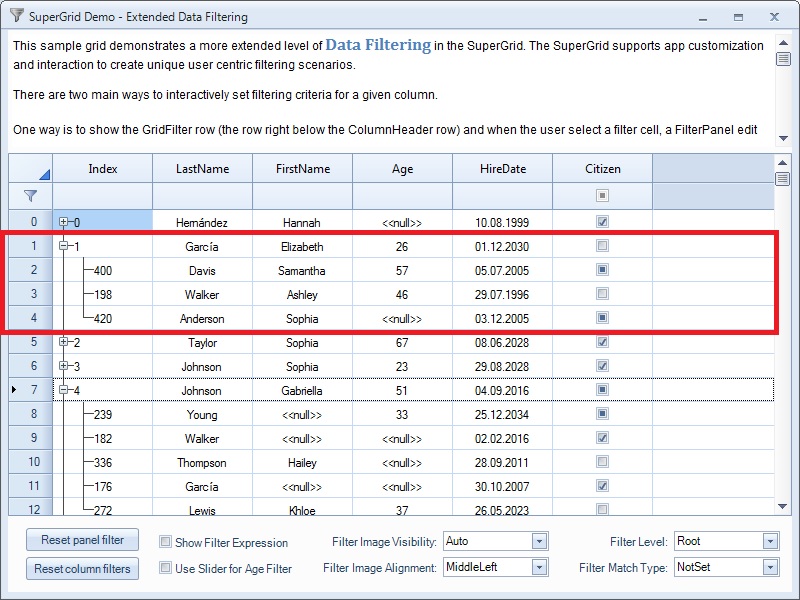Click the filter funnel icon in row header

30,196
